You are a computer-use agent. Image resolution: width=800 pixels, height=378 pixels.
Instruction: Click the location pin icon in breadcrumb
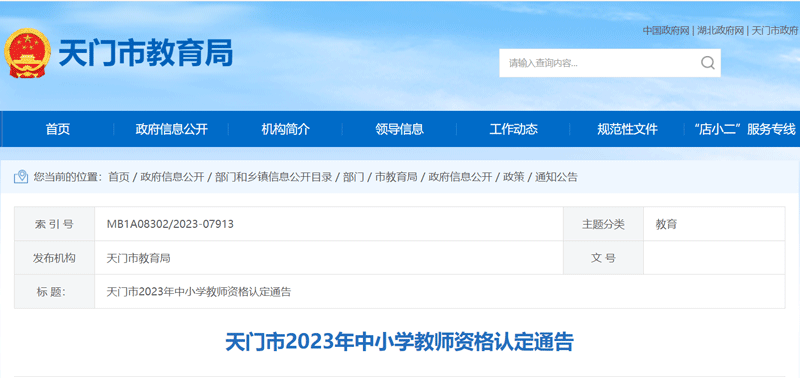point(21,177)
